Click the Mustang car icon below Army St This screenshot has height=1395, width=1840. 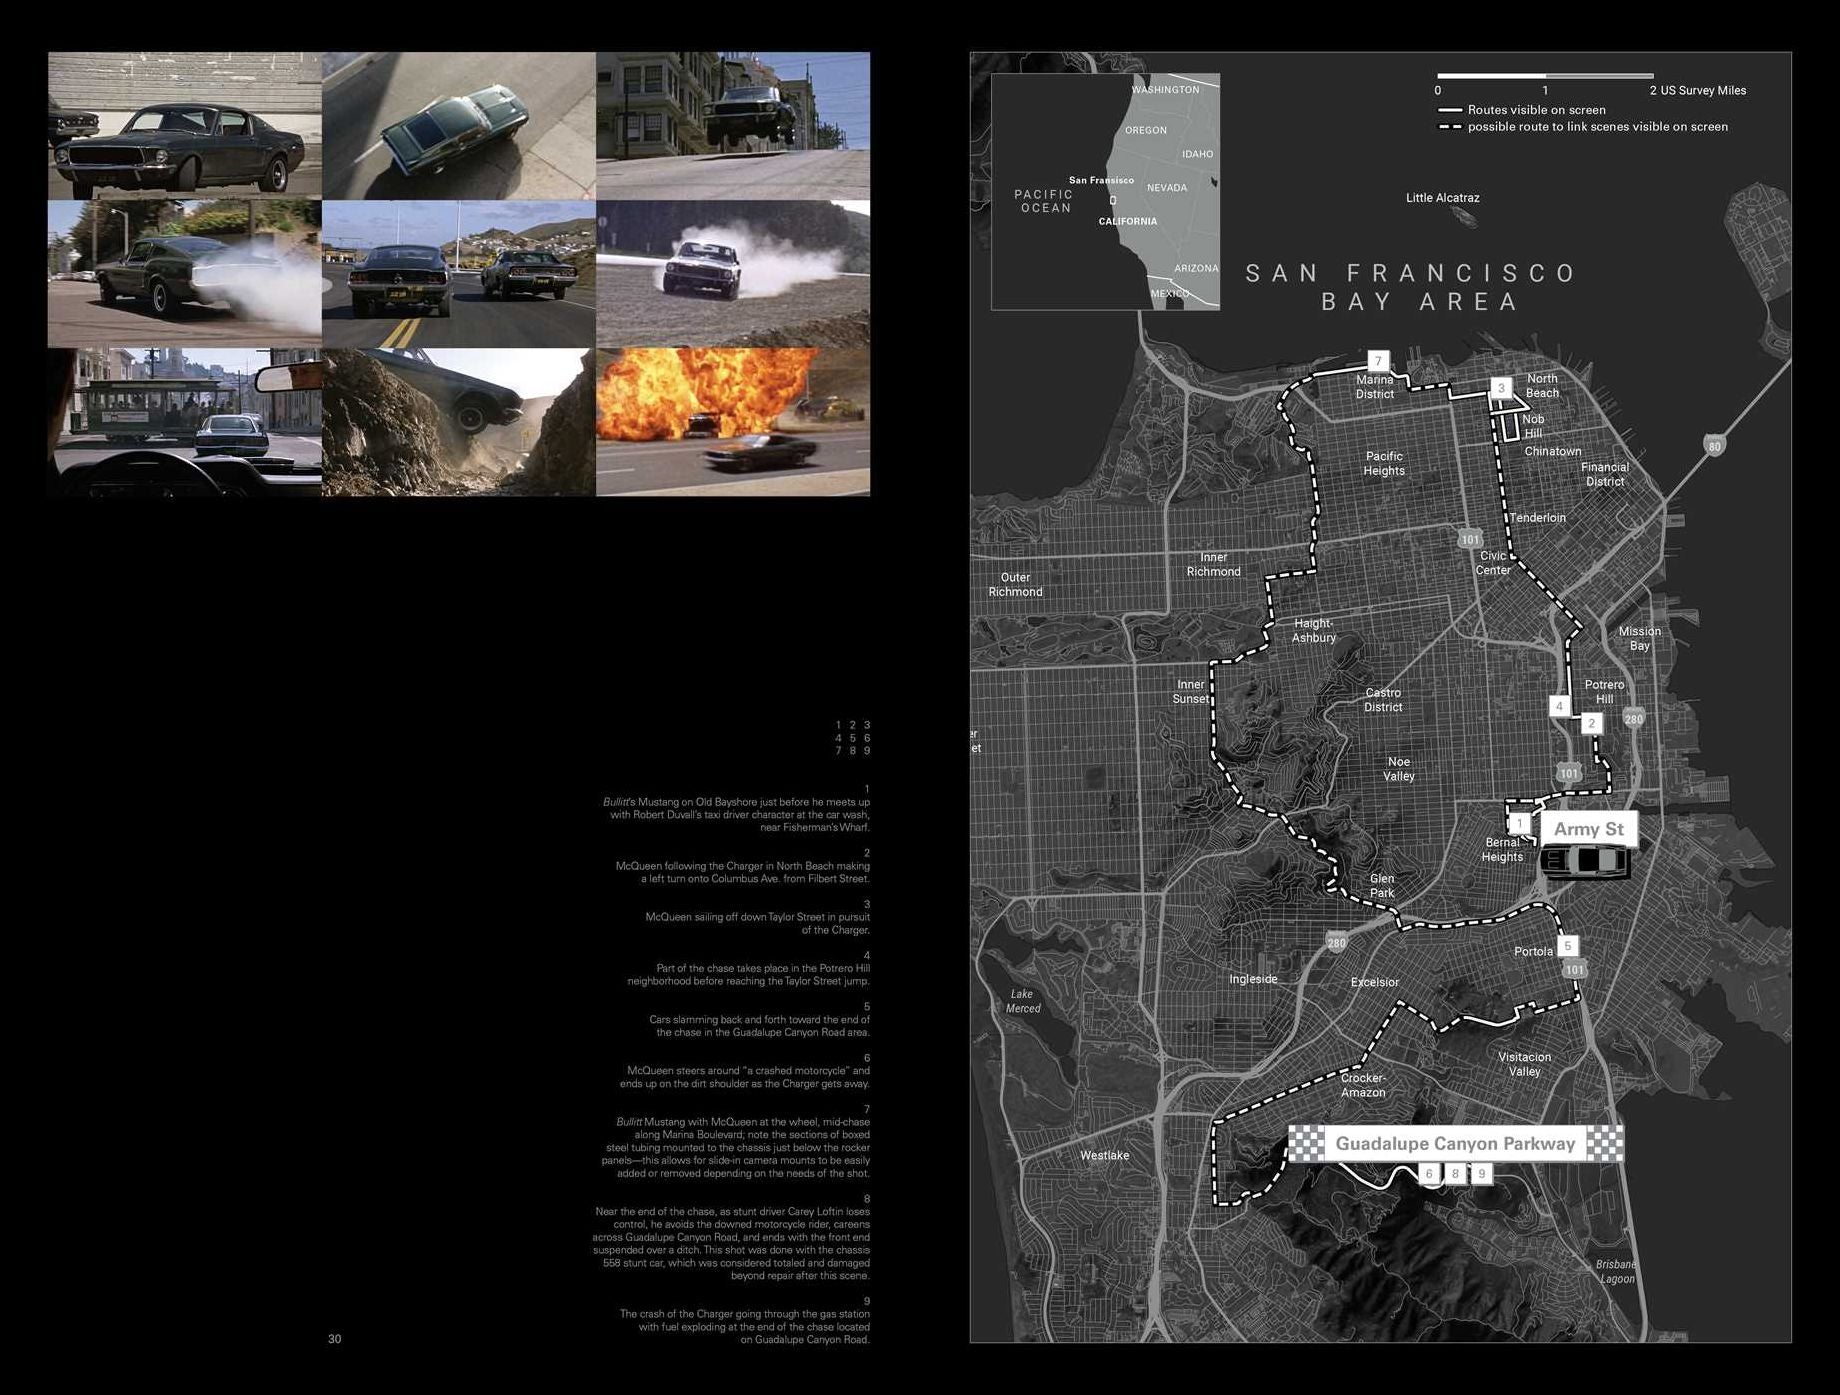[1586, 861]
